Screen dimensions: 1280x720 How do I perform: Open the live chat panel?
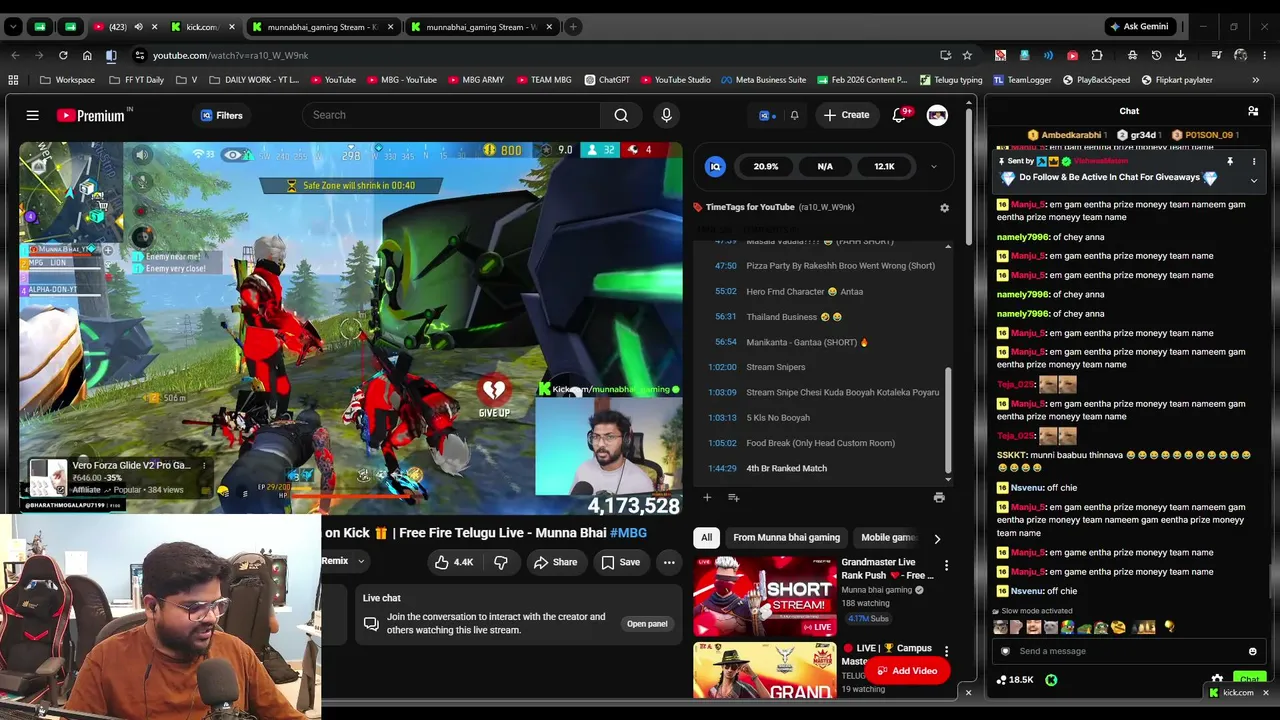click(x=647, y=624)
